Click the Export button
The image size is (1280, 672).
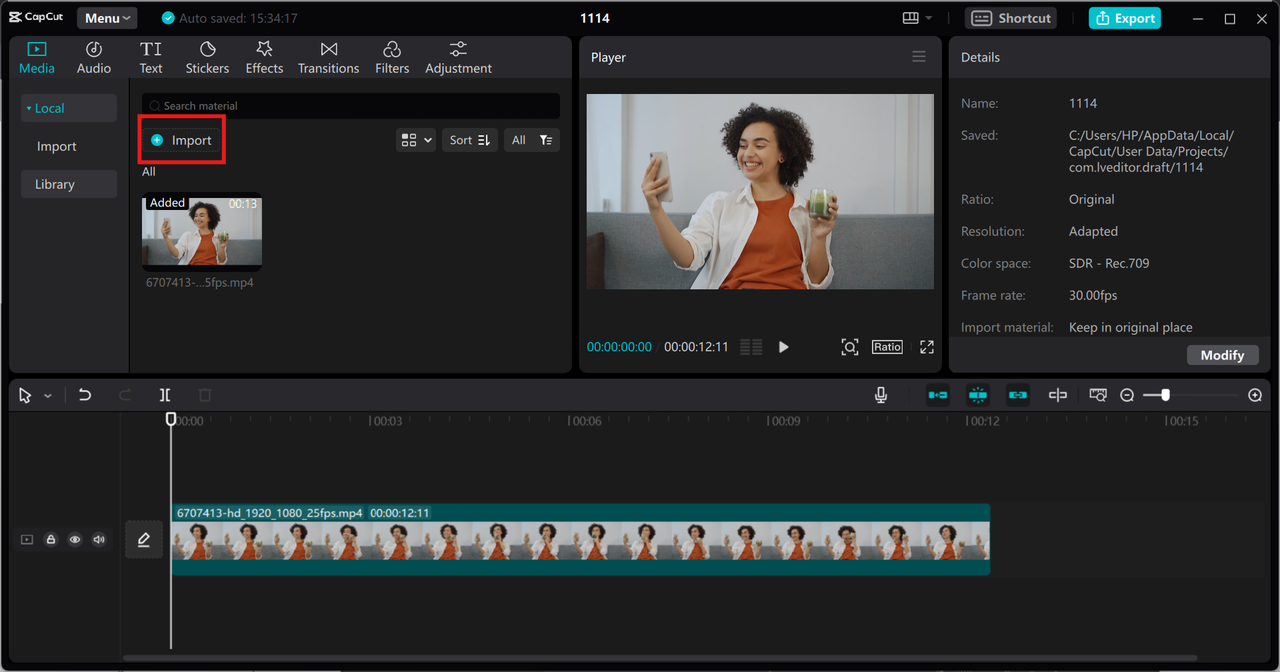tap(1124, 17)
